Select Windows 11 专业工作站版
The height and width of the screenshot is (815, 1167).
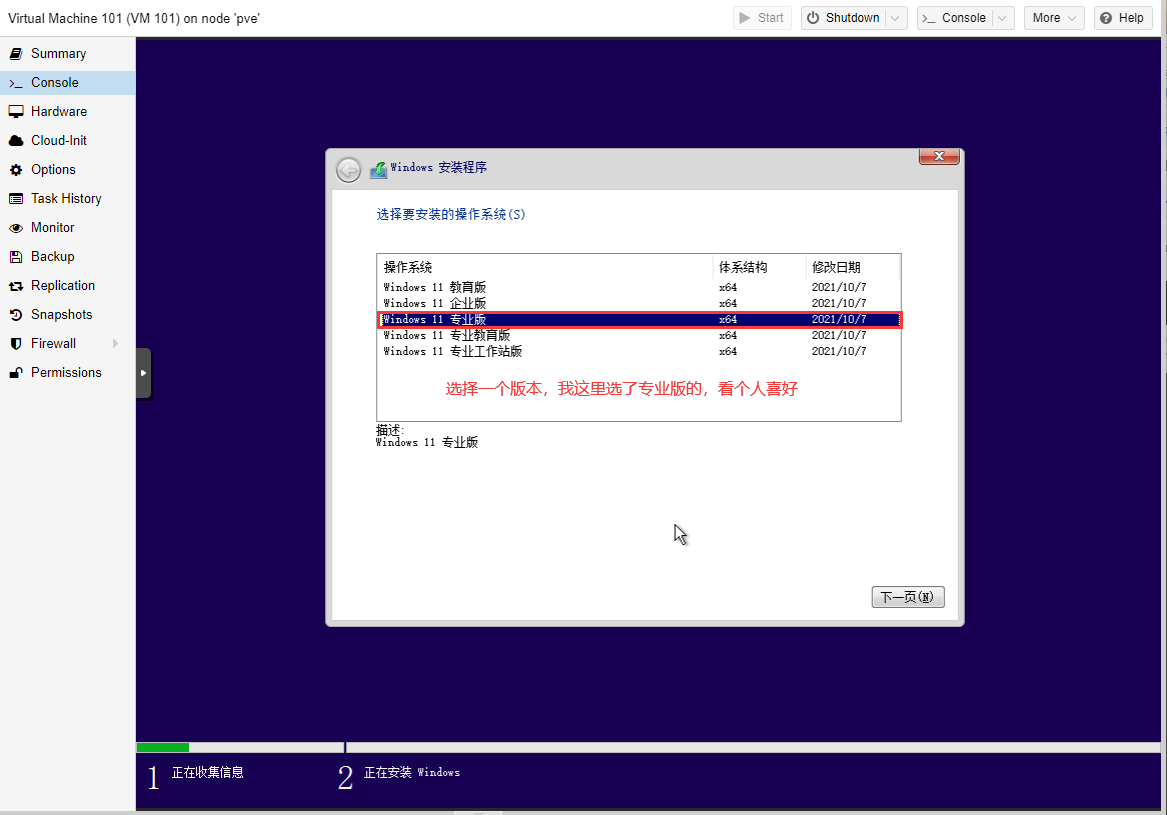click(x=639, y=351)
